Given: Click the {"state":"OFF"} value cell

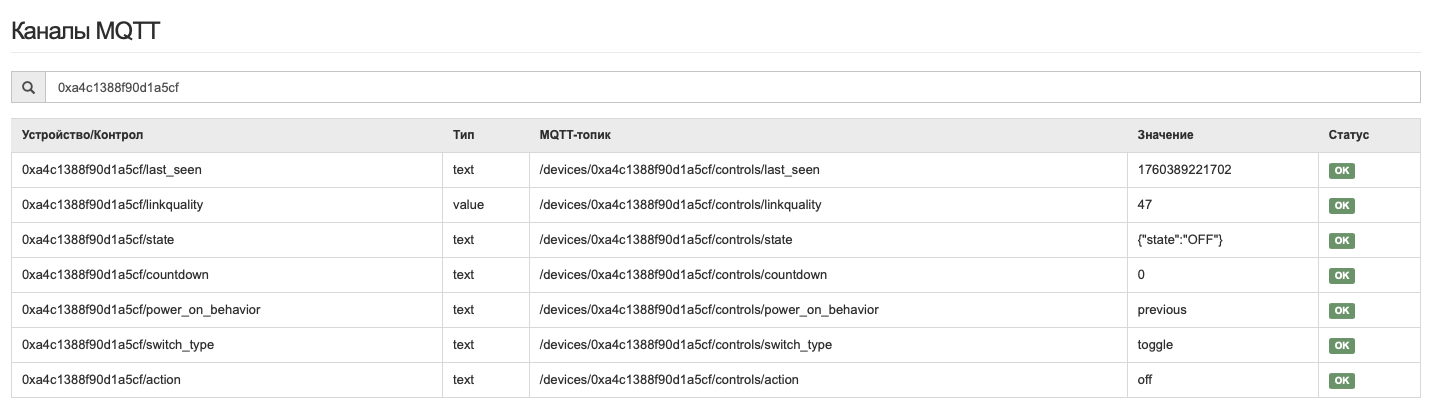Looking at the screenshot, I should pyautogui.click(x=1180, y=240).
